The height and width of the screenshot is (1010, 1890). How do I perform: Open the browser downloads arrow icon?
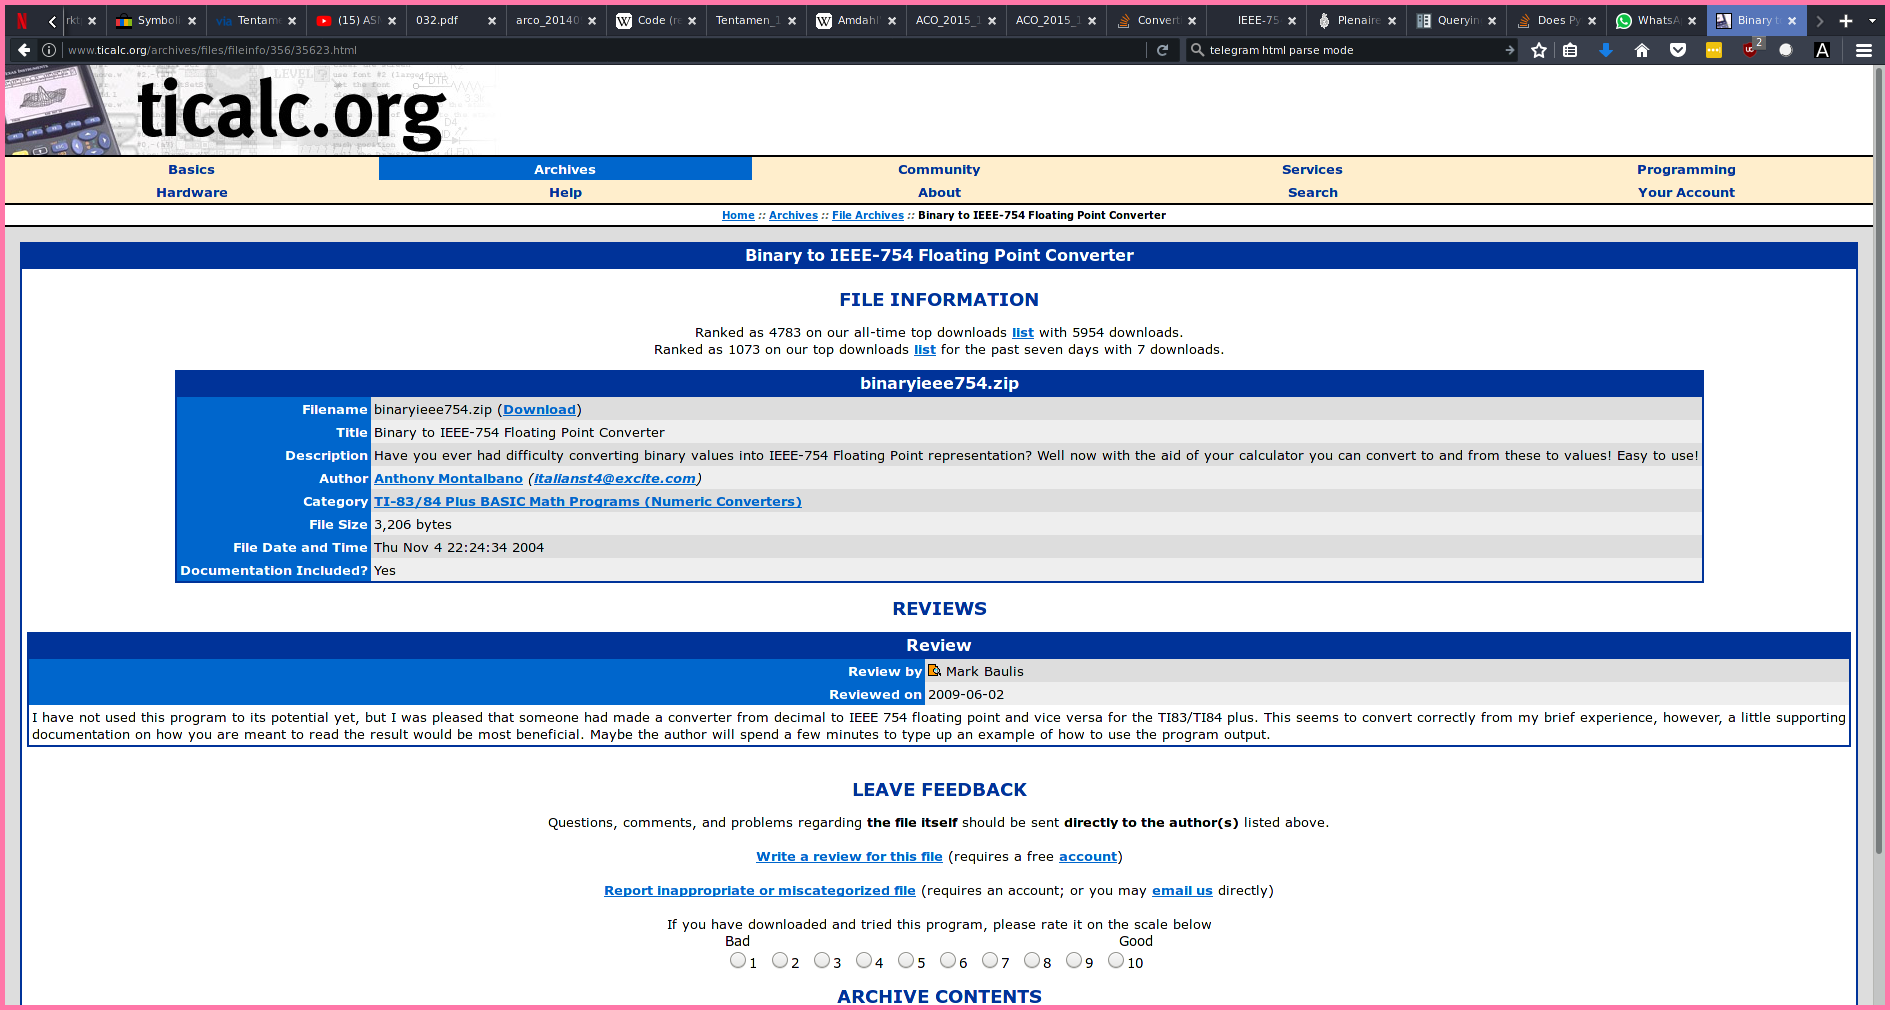pos(1606,50)
